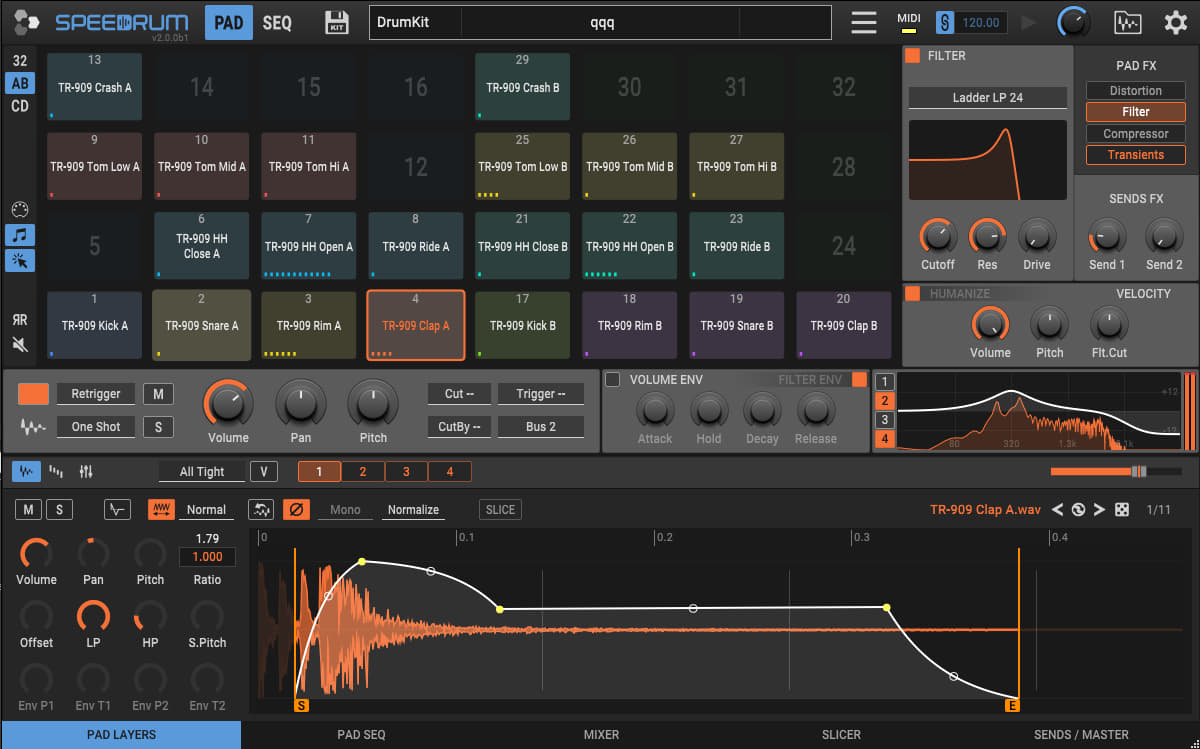Viewport: 1200px width, 749px height.
Task: Switch to SEQ view at top
Action: [278, 22]
